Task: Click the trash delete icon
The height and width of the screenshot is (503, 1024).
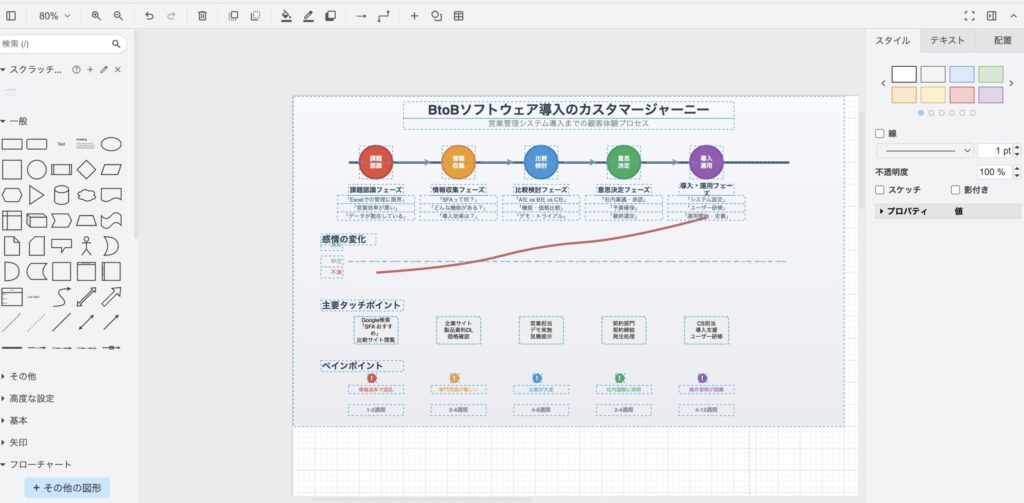Action: click(x=202, y=16)
